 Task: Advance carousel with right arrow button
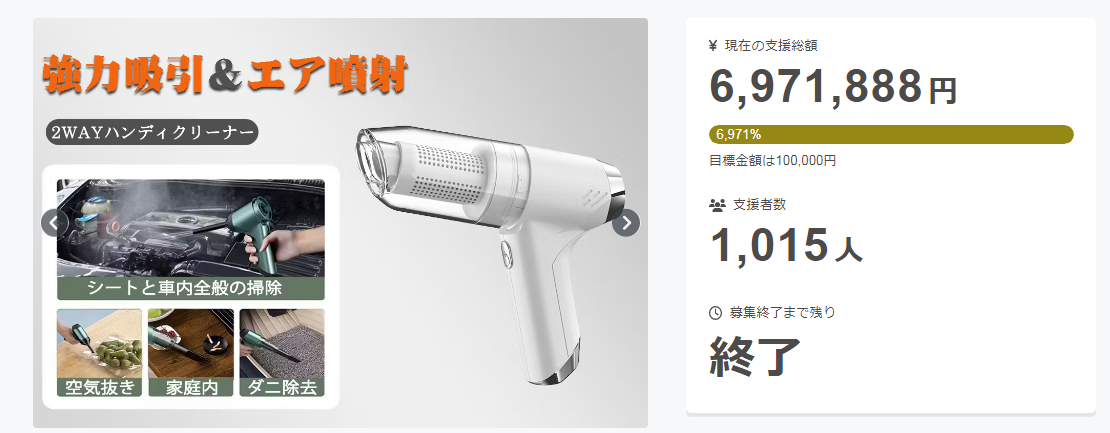626,224
